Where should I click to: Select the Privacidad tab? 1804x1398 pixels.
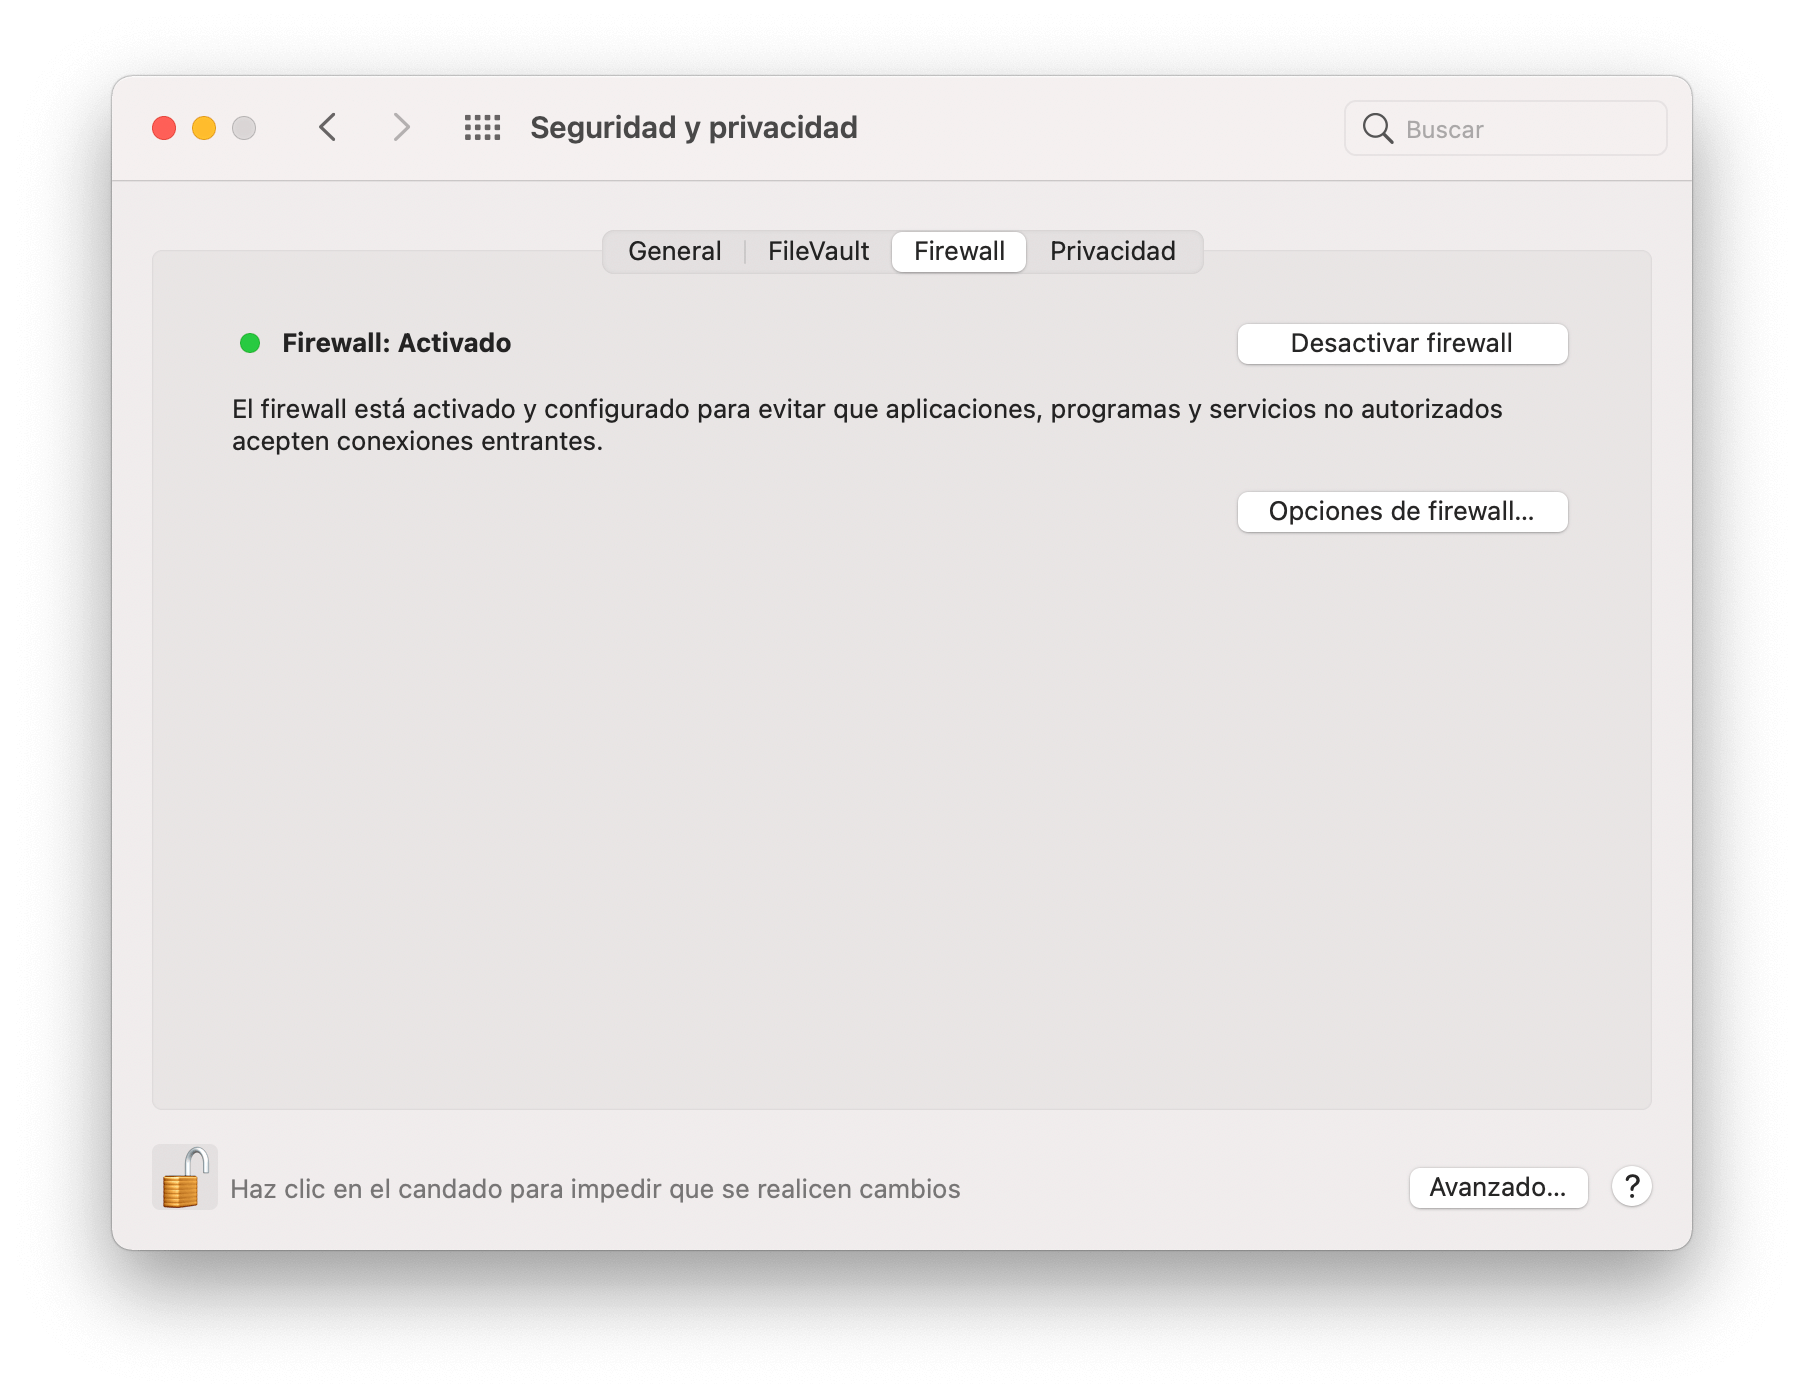click(x=1112, y=251)
